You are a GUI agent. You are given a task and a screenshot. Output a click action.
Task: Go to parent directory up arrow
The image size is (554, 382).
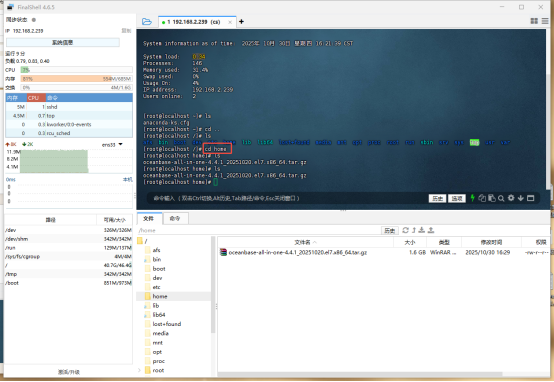pos(414,230)
